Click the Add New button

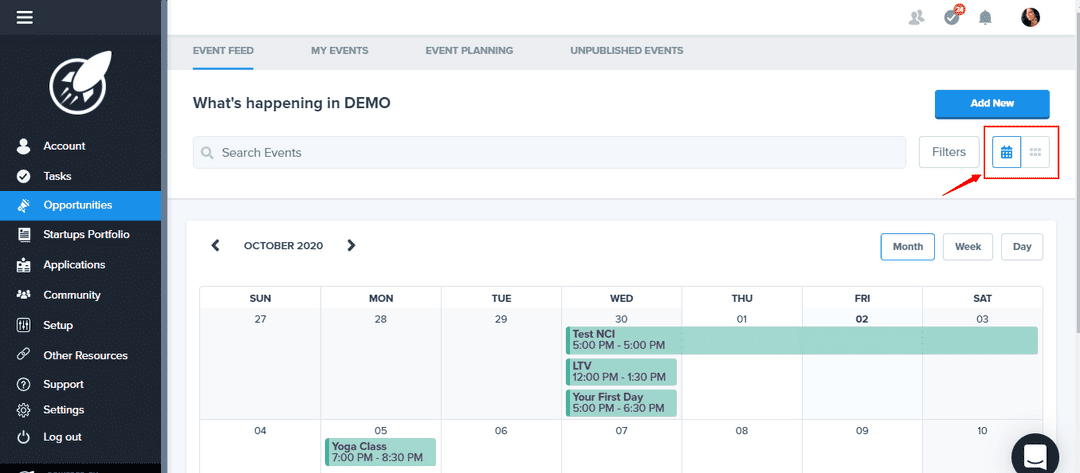point(991,104)
